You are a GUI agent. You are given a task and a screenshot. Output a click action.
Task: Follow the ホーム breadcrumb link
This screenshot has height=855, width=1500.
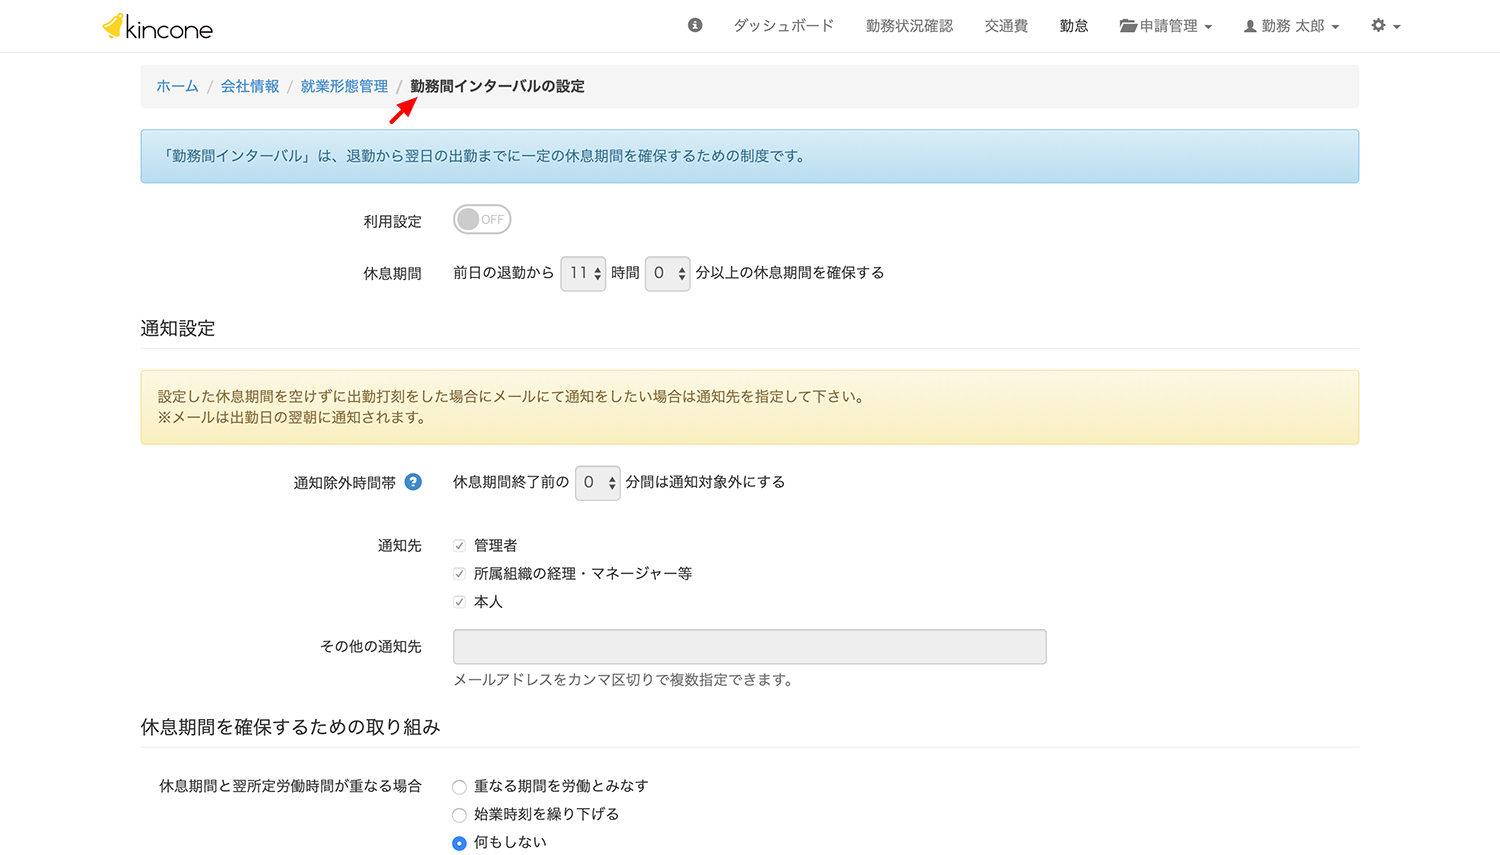pos(177,86)
